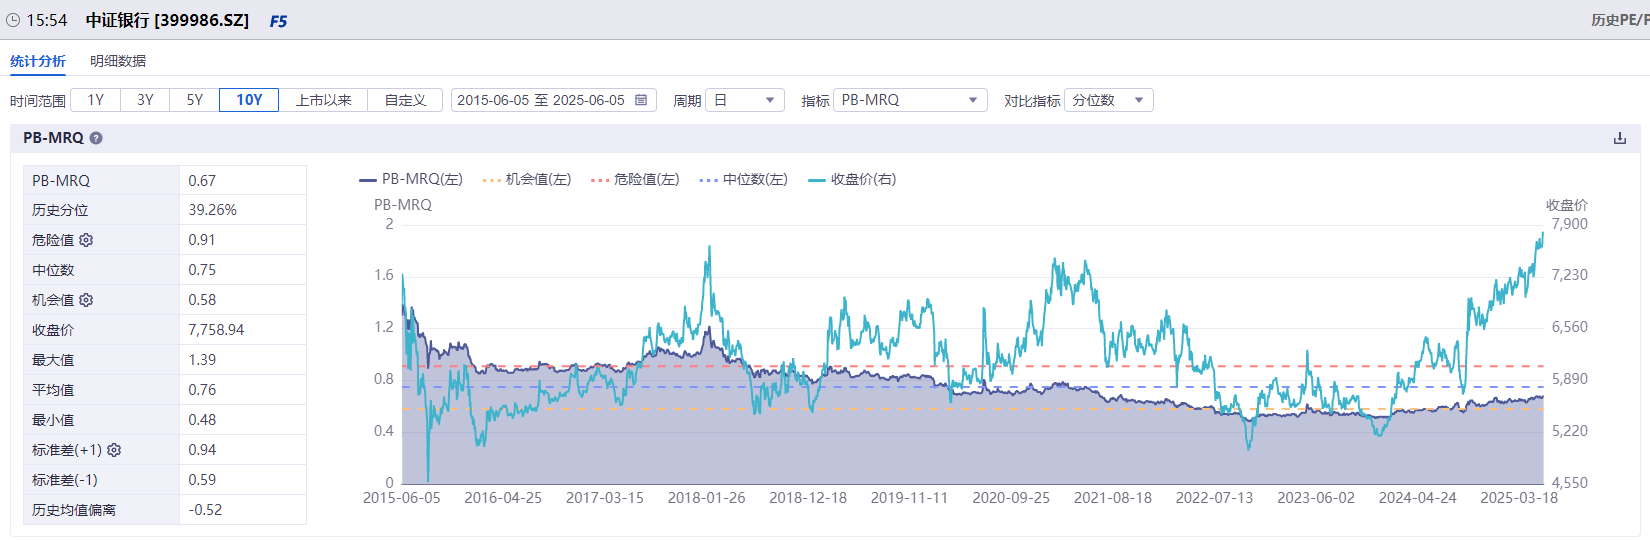
Task: Click the 机会值 value 0.58
Action: 202,300
